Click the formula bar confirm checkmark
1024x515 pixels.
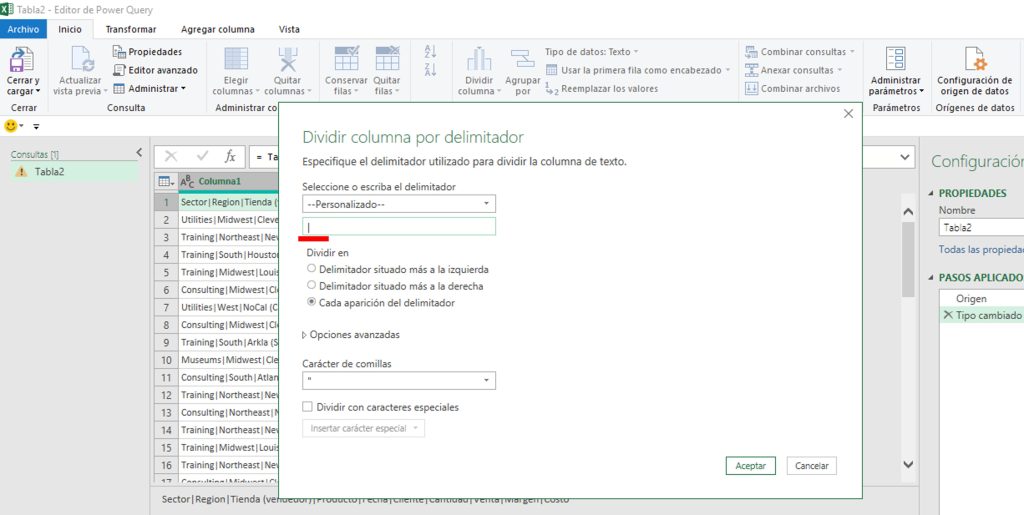[202, 156]
